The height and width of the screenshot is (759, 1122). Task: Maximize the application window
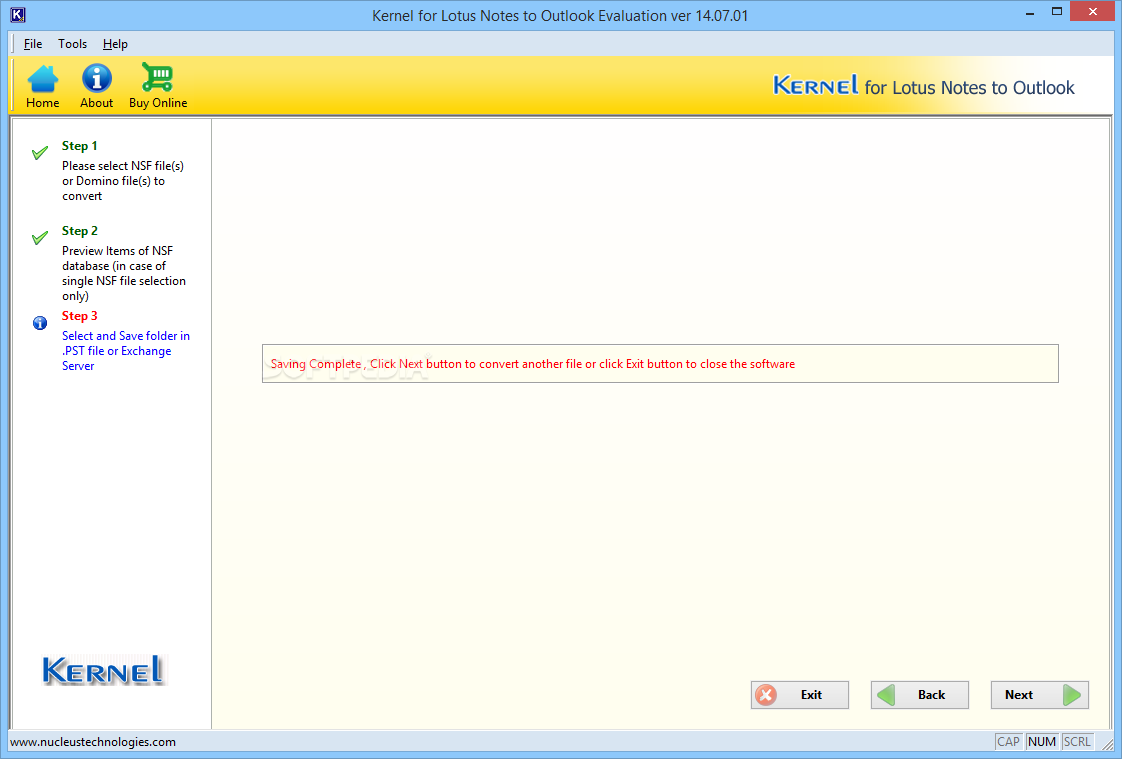tap(1057, 12)
